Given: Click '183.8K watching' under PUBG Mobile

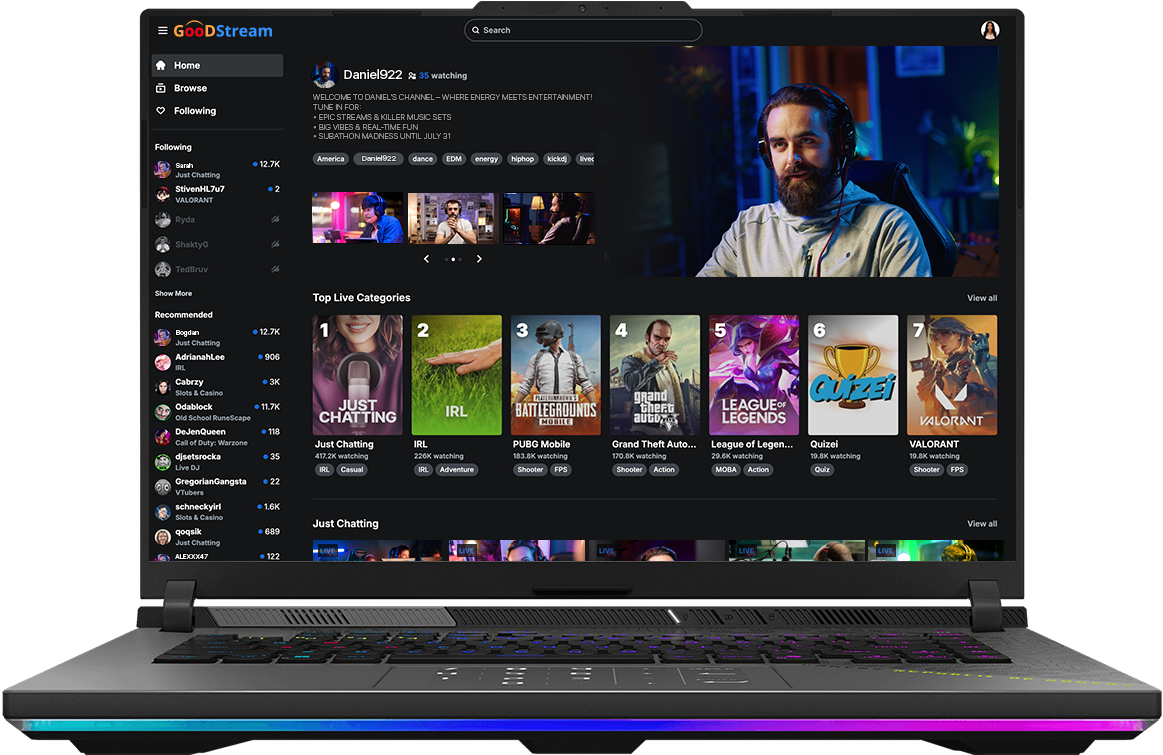Looking at the screenshot, I should click(540, 456).
